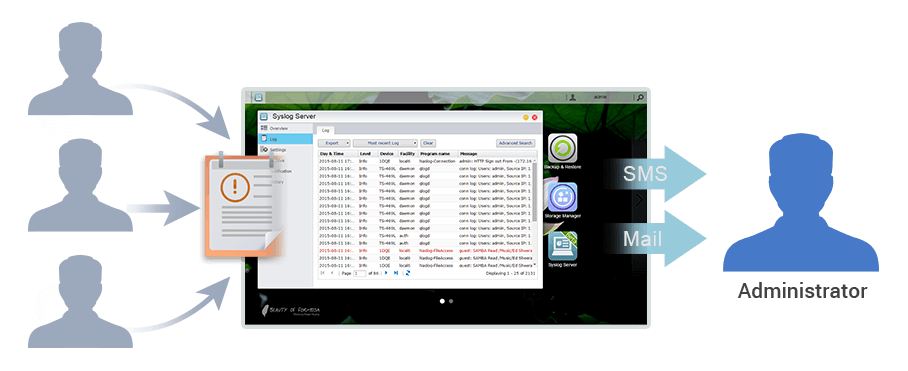Go to the next log page
The height and width of the screenshot is (371, 908).
[386, 272]
